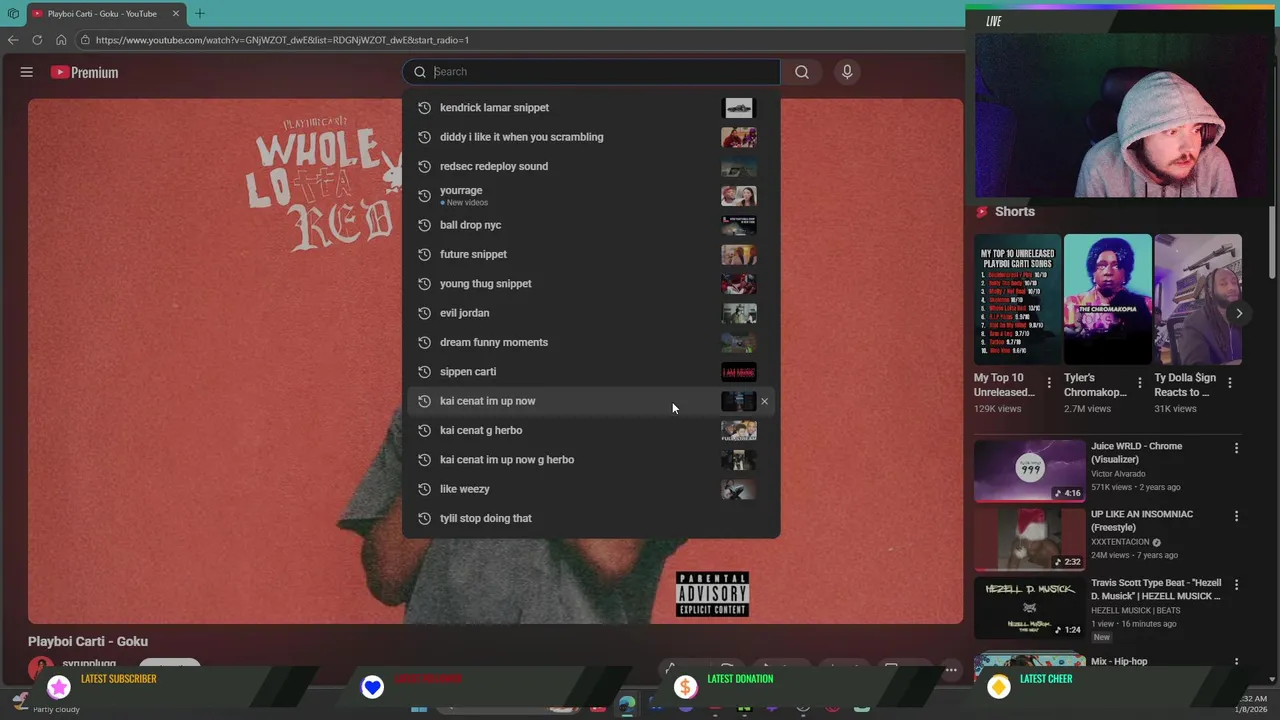Screen dimensions: 1280x720
Task: Open Travis Scott Type Beat video title
Action: pyautogui.click(x=1156, y=589)
